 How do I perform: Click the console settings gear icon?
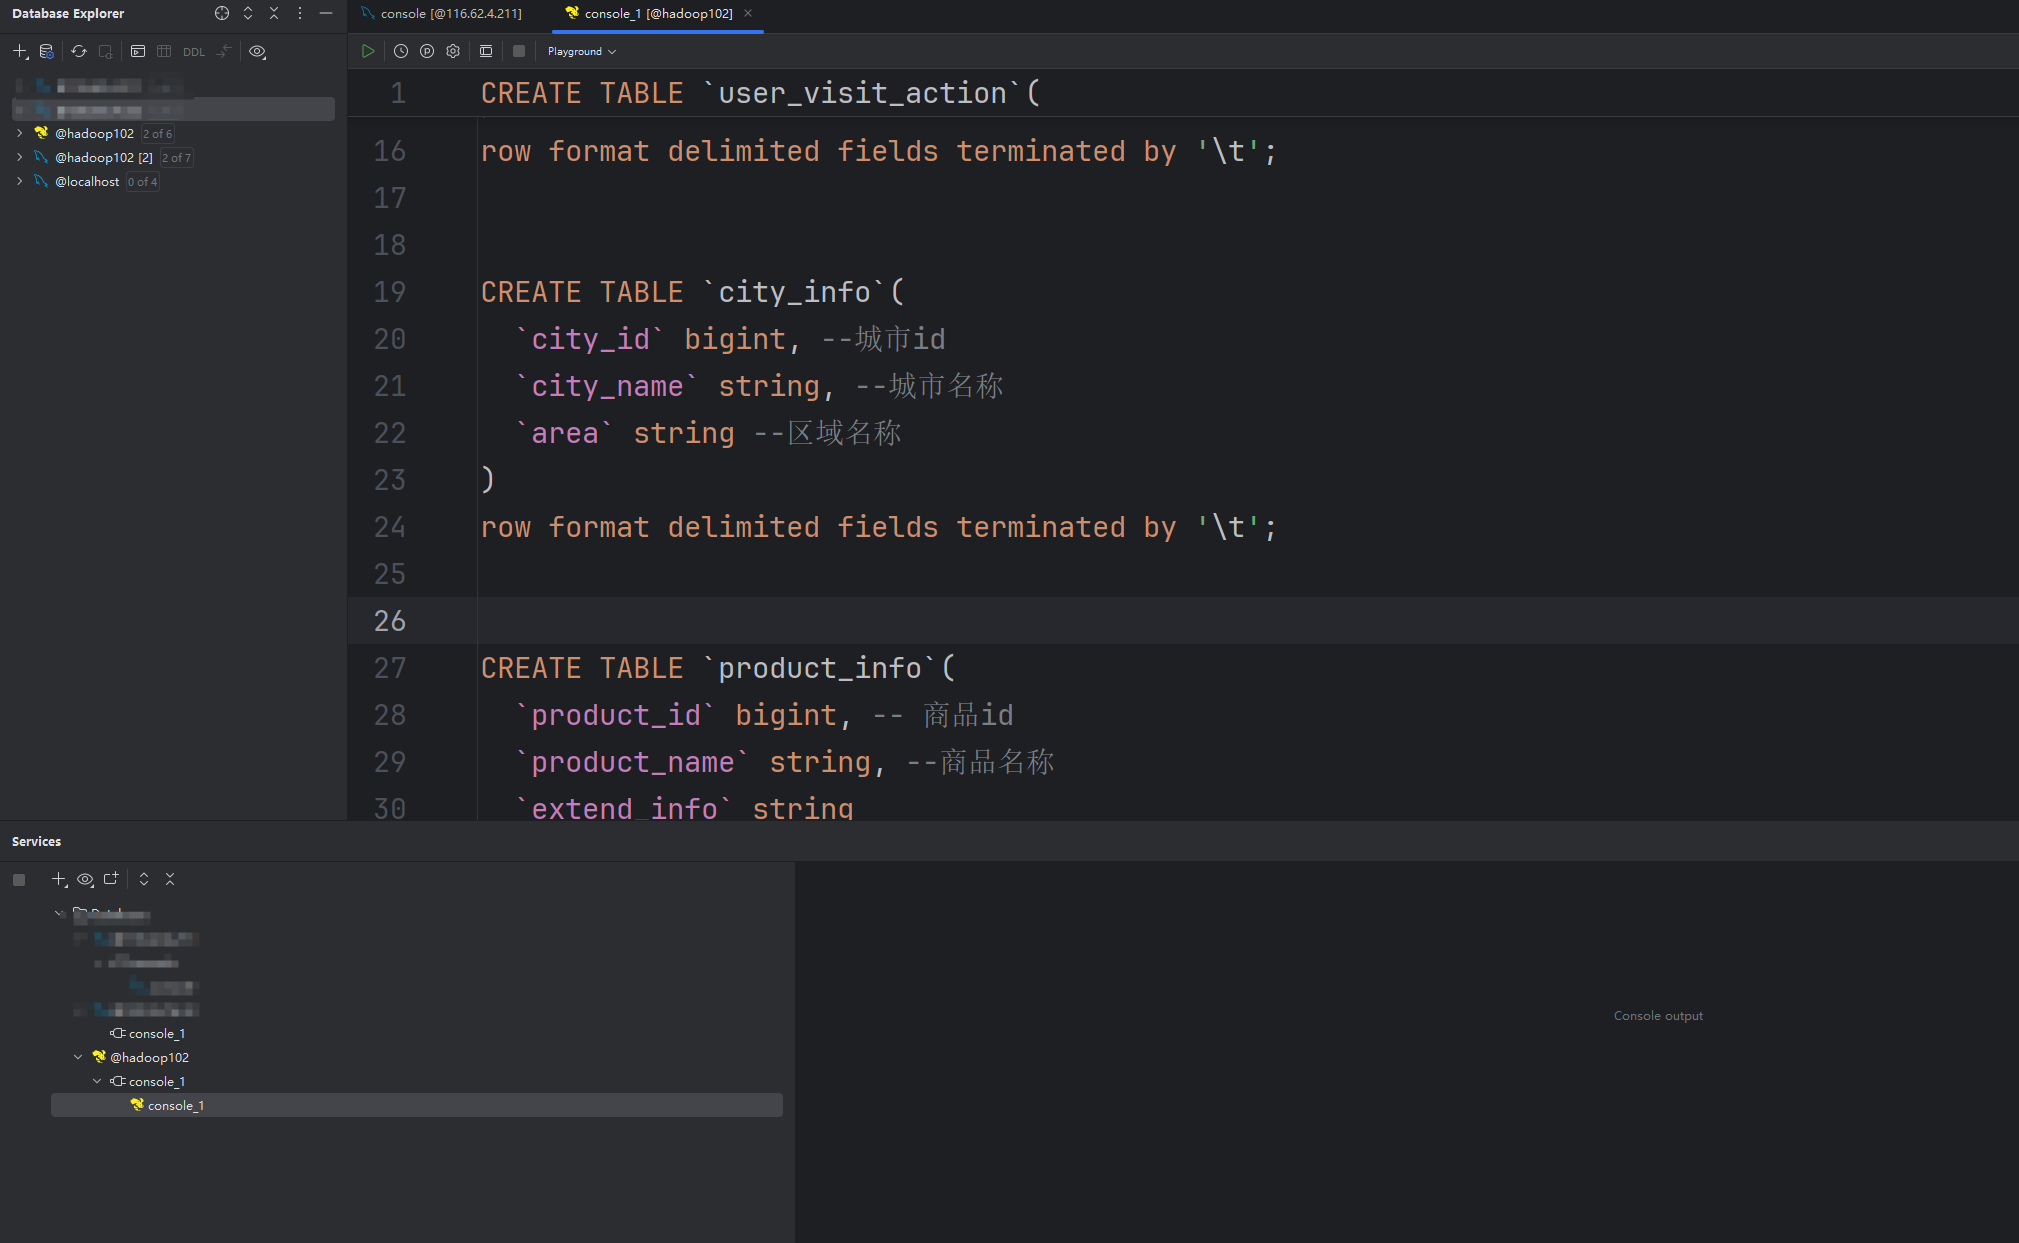(x=453, y=51)
